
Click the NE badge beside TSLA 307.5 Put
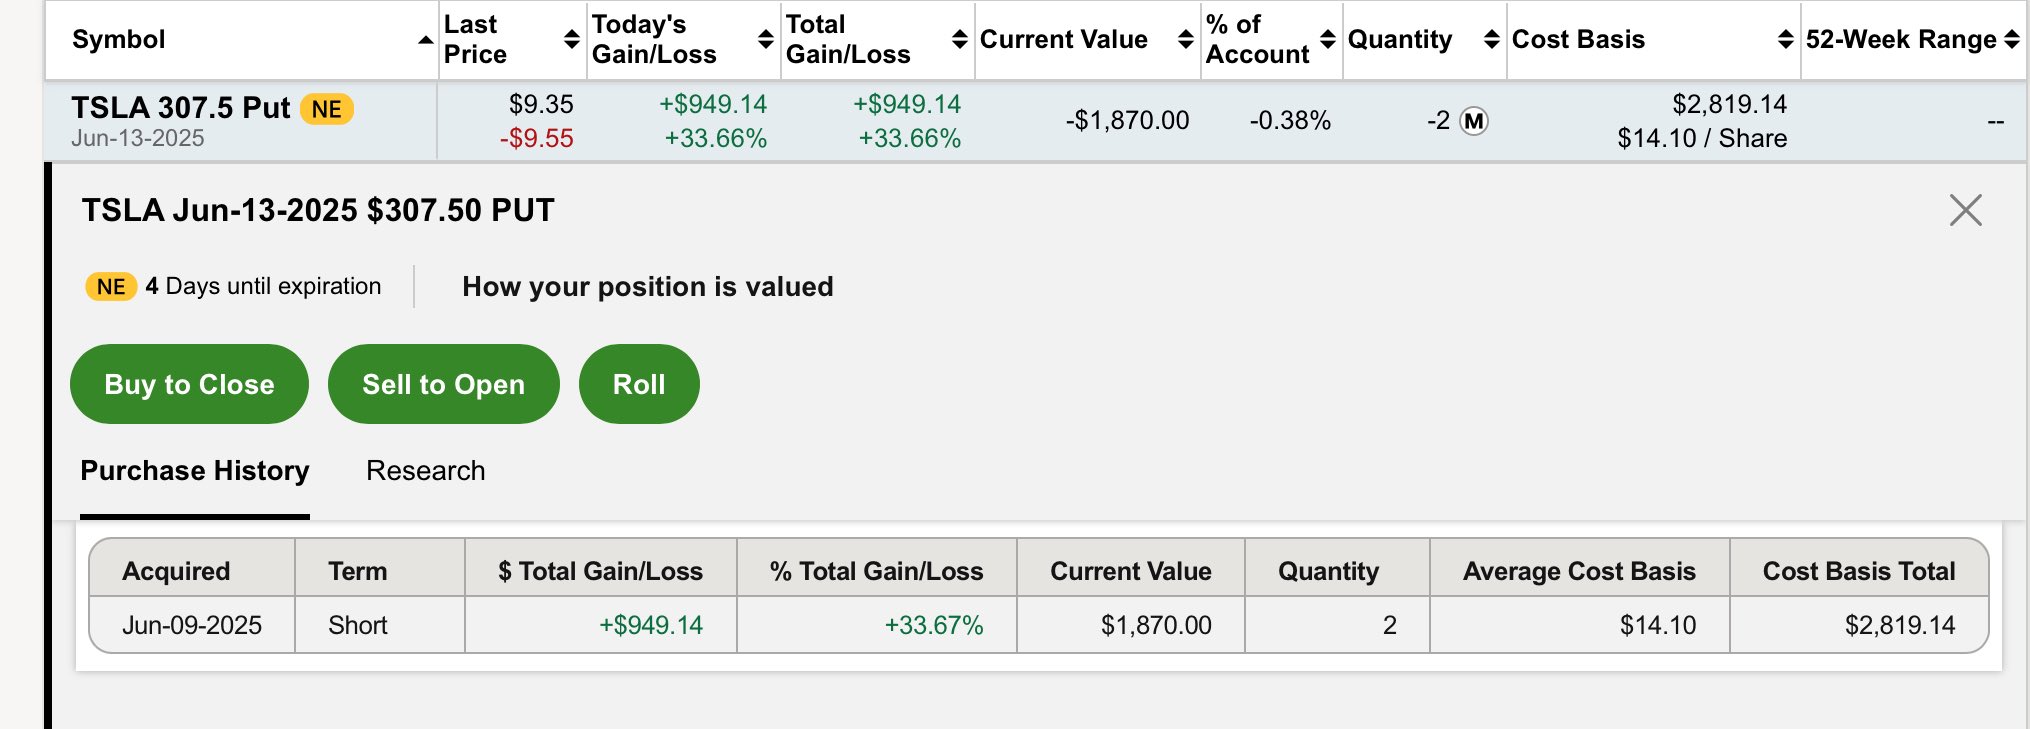pos(327,109)
